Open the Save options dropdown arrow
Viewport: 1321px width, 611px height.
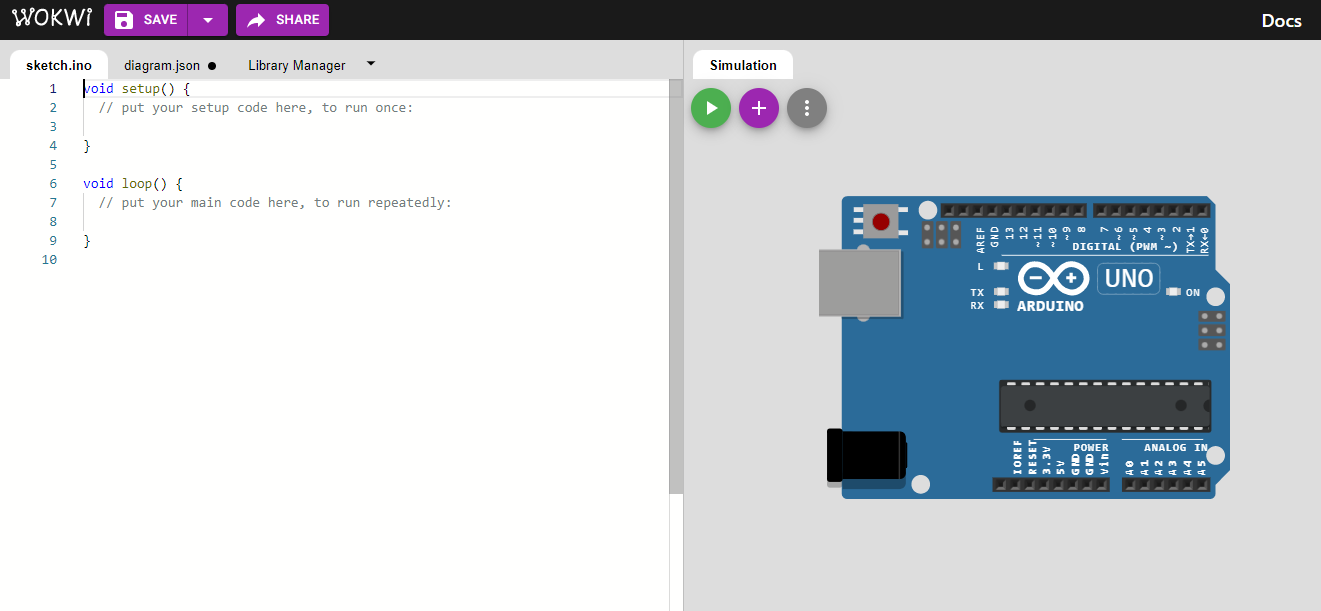coord(208,20)
